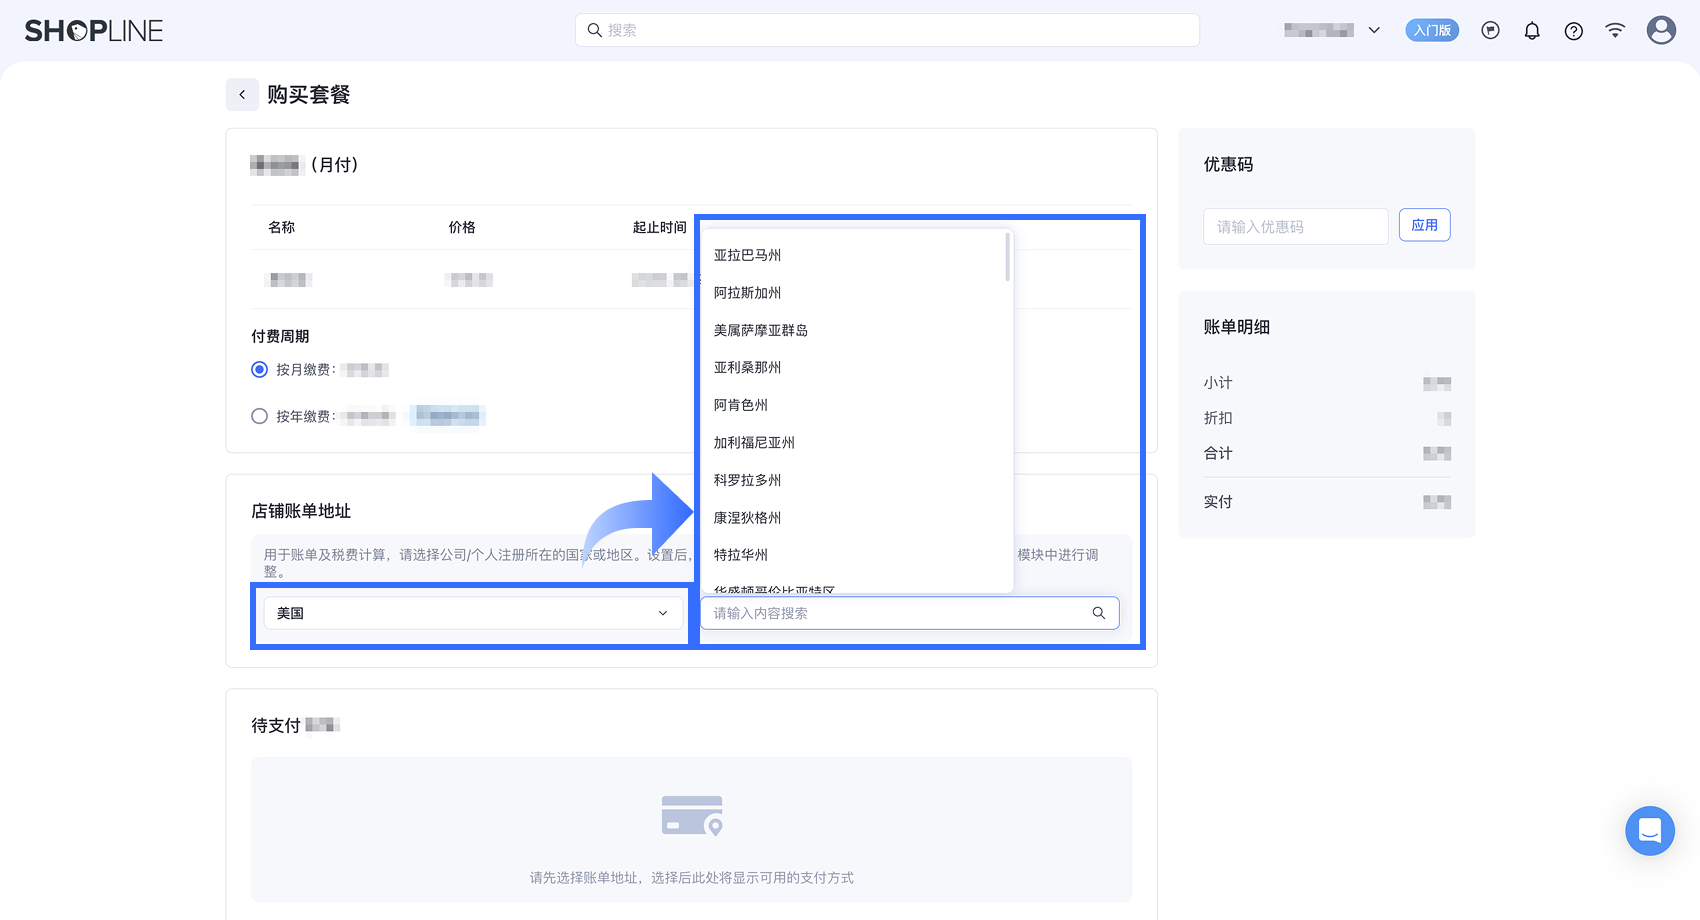
Task: Open the chat support bubble
Action: (x=1649, y=830)
